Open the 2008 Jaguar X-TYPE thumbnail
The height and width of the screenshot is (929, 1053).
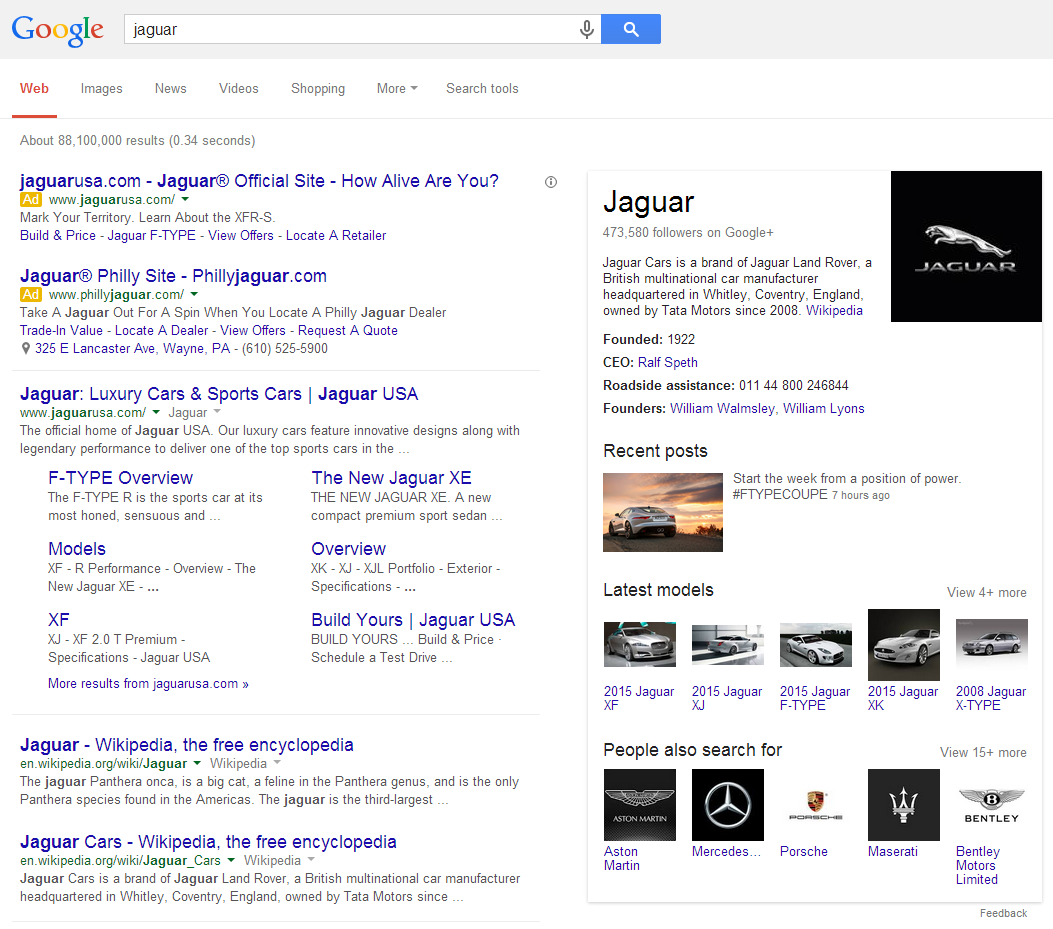(x=991, y=645)
